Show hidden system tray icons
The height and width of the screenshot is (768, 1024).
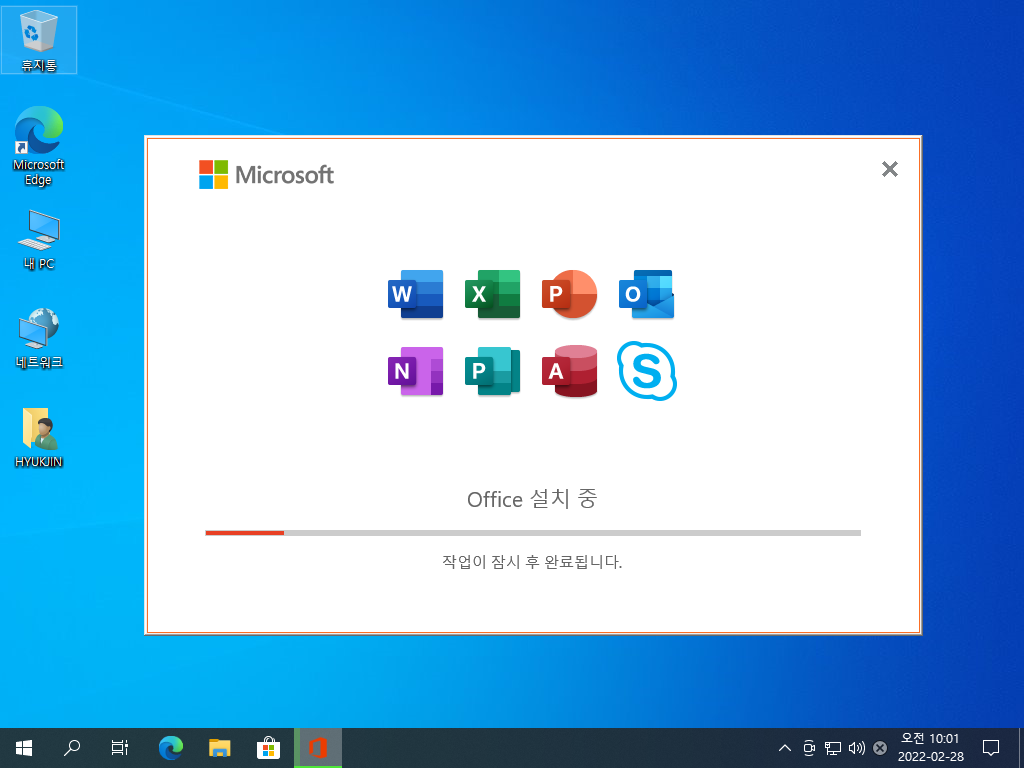(785, 748)
